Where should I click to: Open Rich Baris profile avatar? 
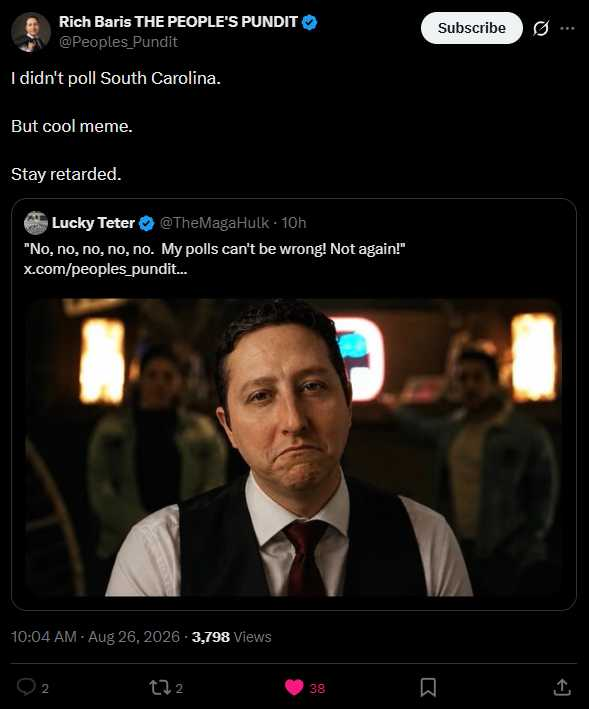[31, 32]
